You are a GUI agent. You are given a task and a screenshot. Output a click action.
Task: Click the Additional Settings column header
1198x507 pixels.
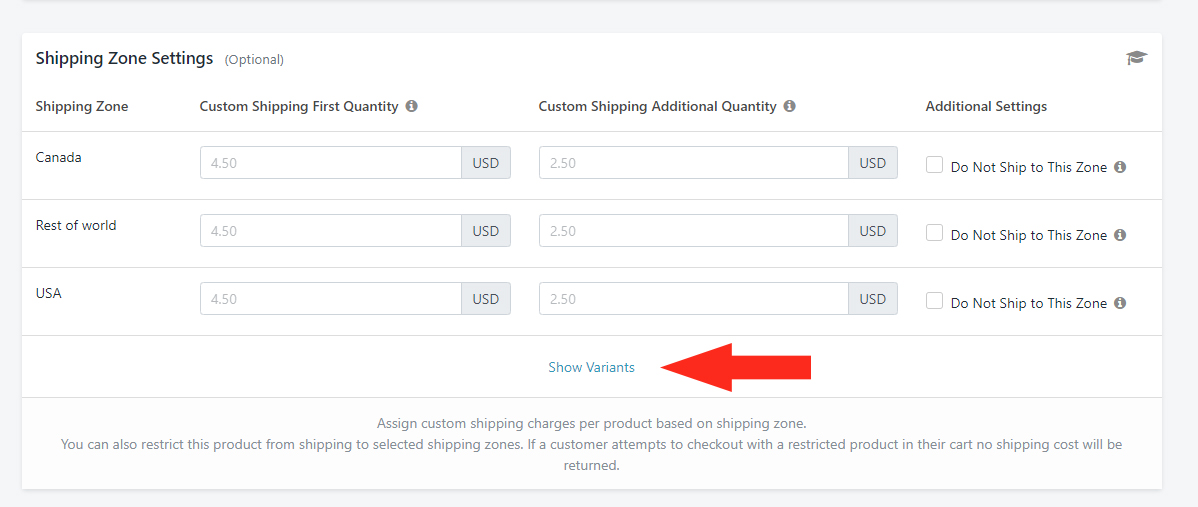point(986,106)
